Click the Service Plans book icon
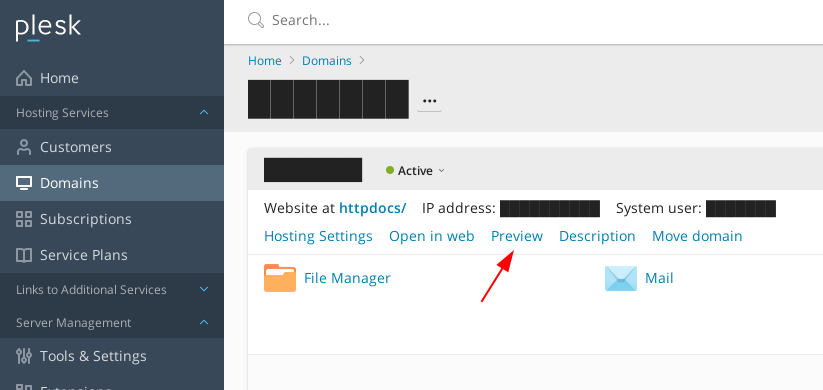This screenshot has width=823, height=390. click(24, 255)
